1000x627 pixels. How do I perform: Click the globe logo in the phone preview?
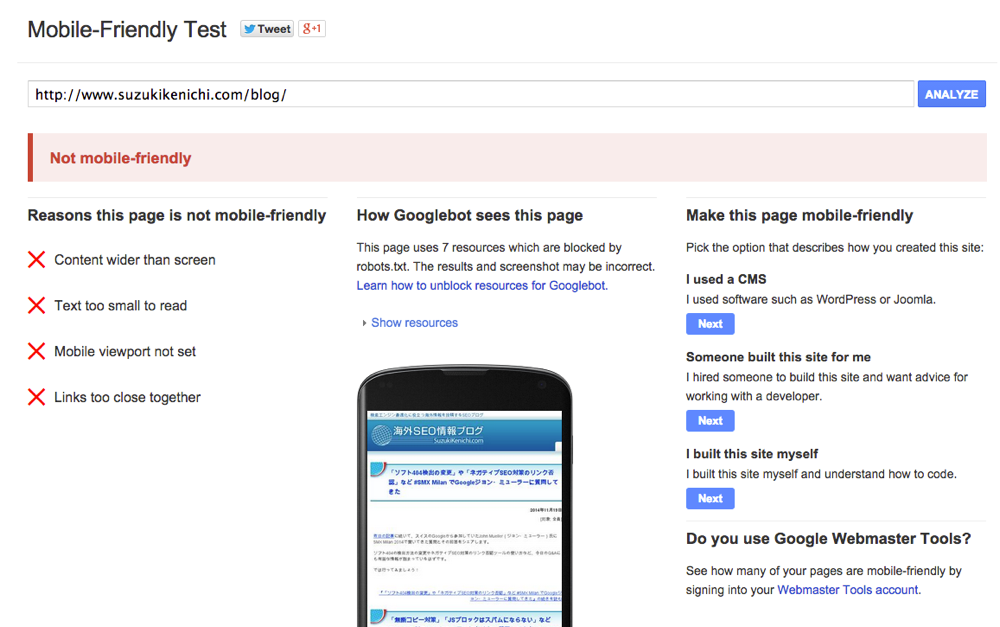click(381, 435)
